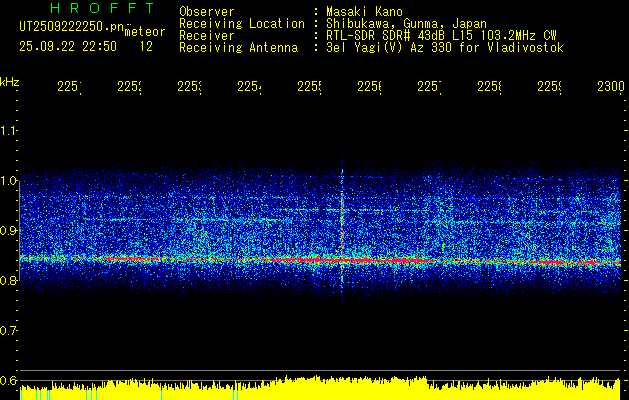Image resolution: width=629 pixels, height=400 pixels.
Task: Click the 2253 time axis label
Action: [x=189, y=86]
